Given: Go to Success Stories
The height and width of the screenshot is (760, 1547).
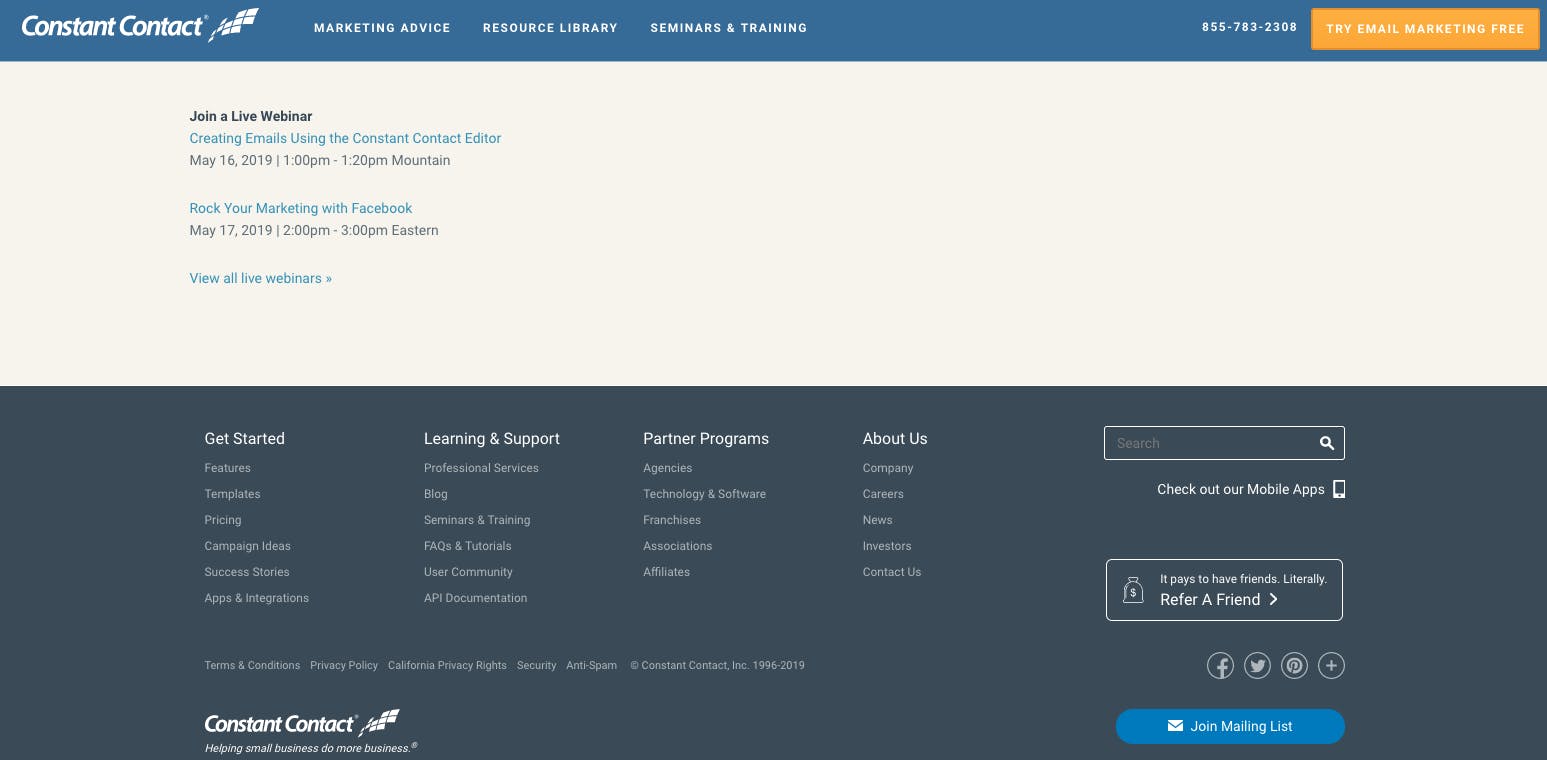Looking at the screenshot, I should 247,572.
